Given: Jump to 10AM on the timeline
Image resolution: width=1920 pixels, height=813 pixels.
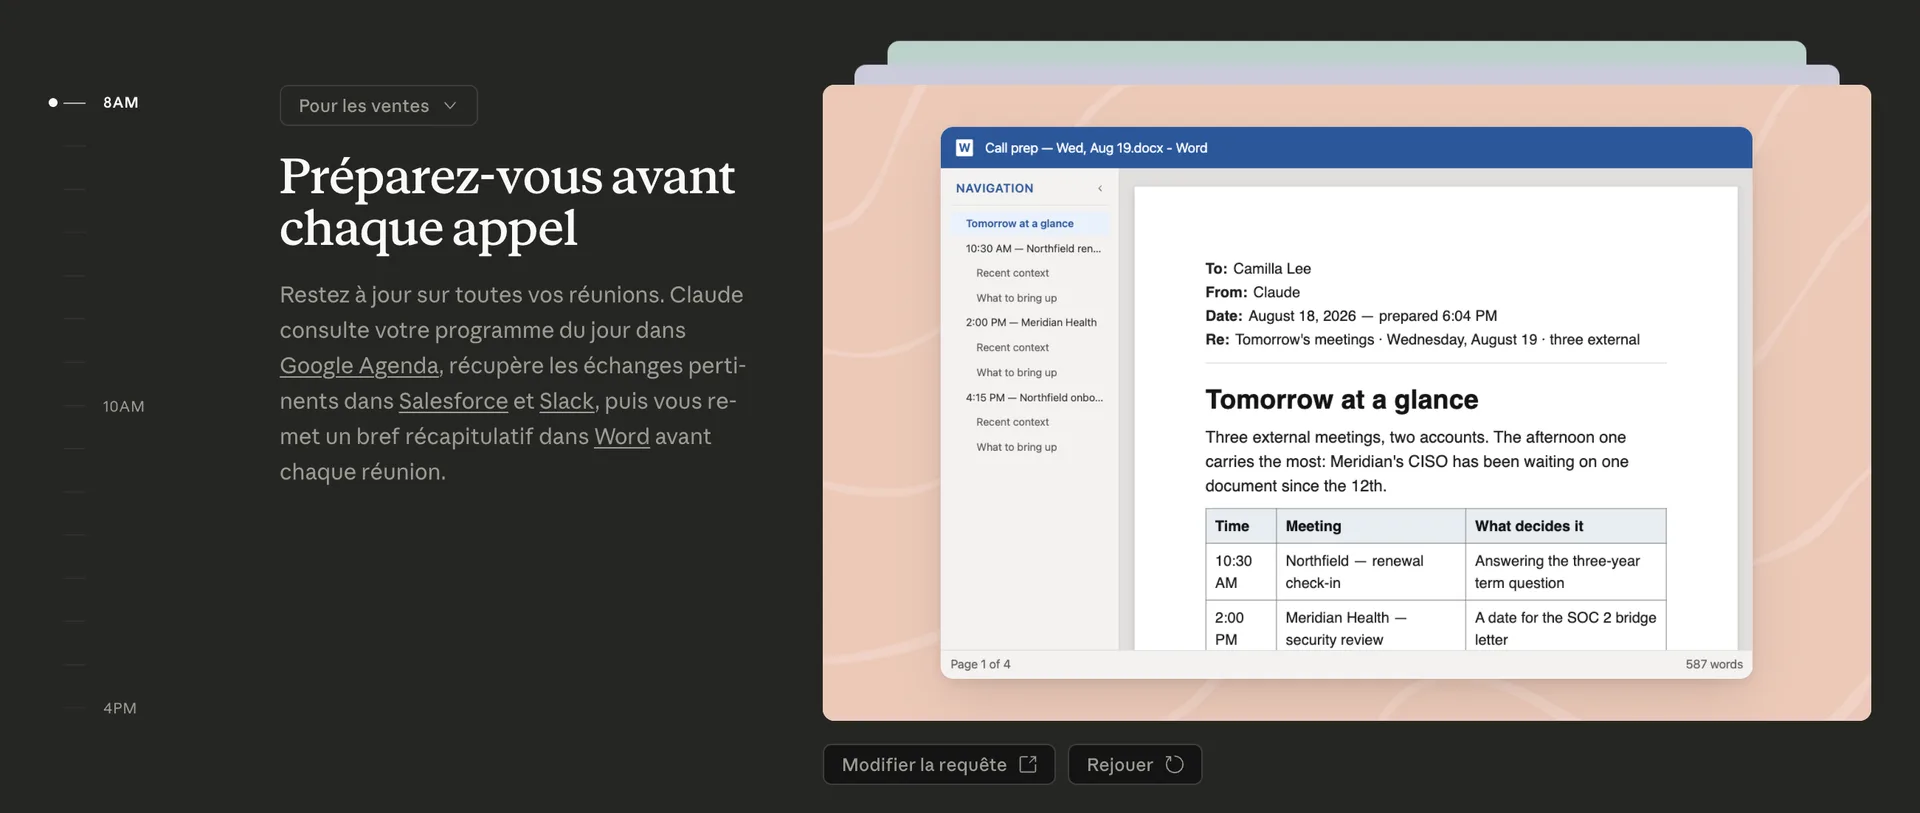Looking at the screenshot, I should (x=123, y=407).
